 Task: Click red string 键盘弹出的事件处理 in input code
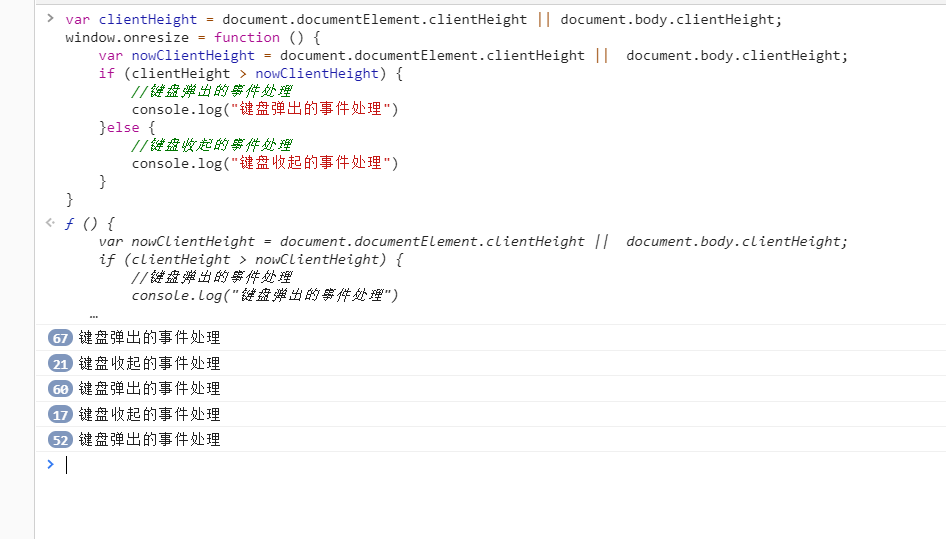tap(311, 109)
